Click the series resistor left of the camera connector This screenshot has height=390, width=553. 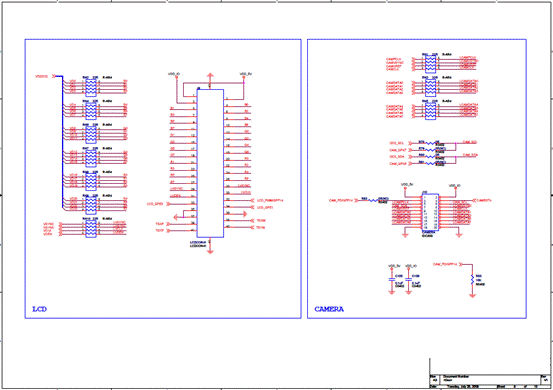(x=373, y=200)
